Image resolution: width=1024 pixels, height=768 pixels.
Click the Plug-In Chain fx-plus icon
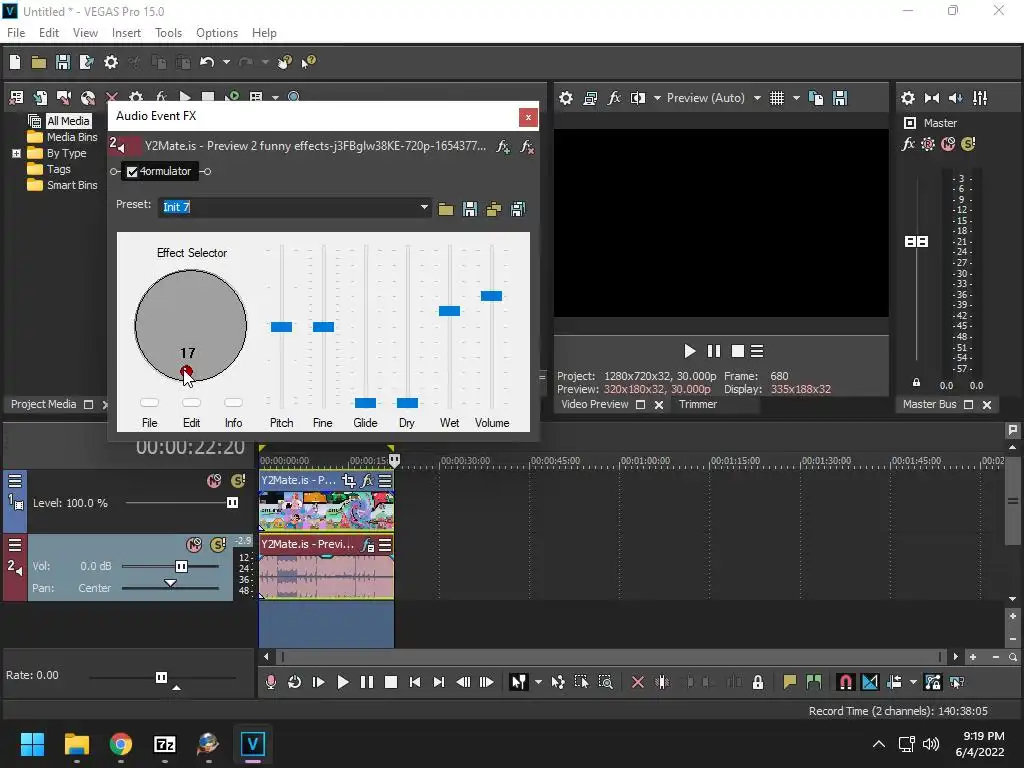[502, 146]
